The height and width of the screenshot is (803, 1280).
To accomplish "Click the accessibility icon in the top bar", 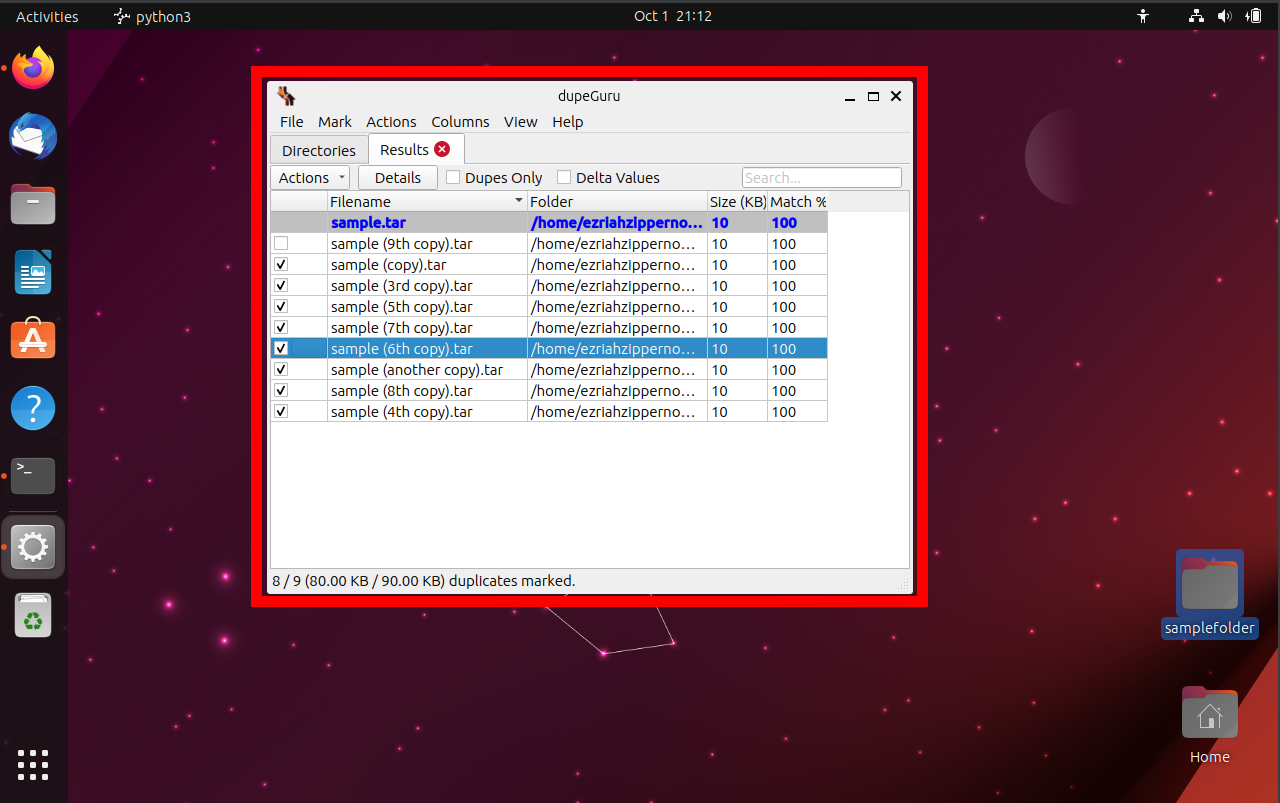I will [1142, 16].
